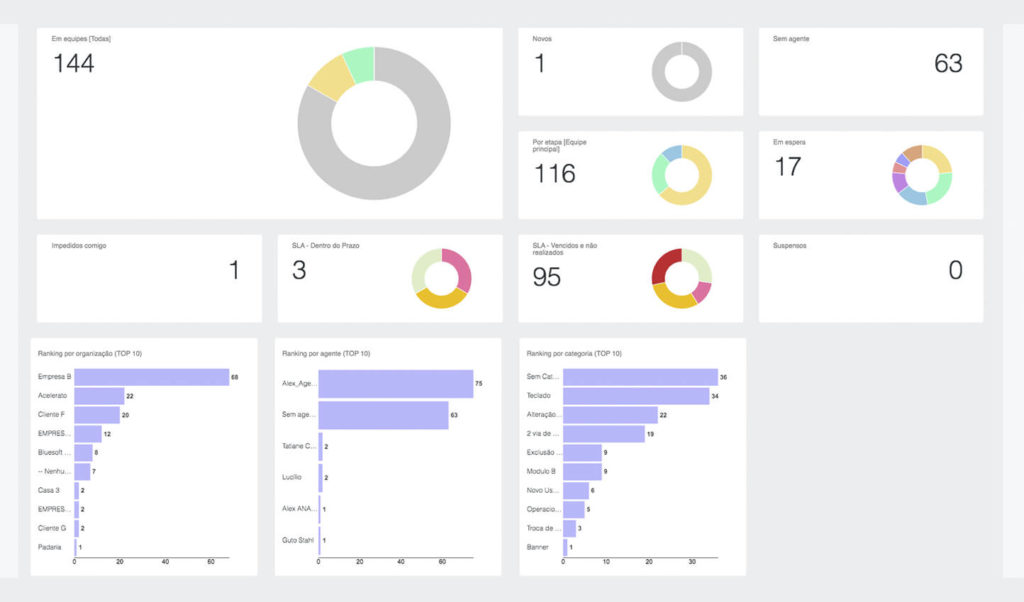1024x602 pixels.
Task: Click the Por etapa donut chart
Action: click(681, 175)
